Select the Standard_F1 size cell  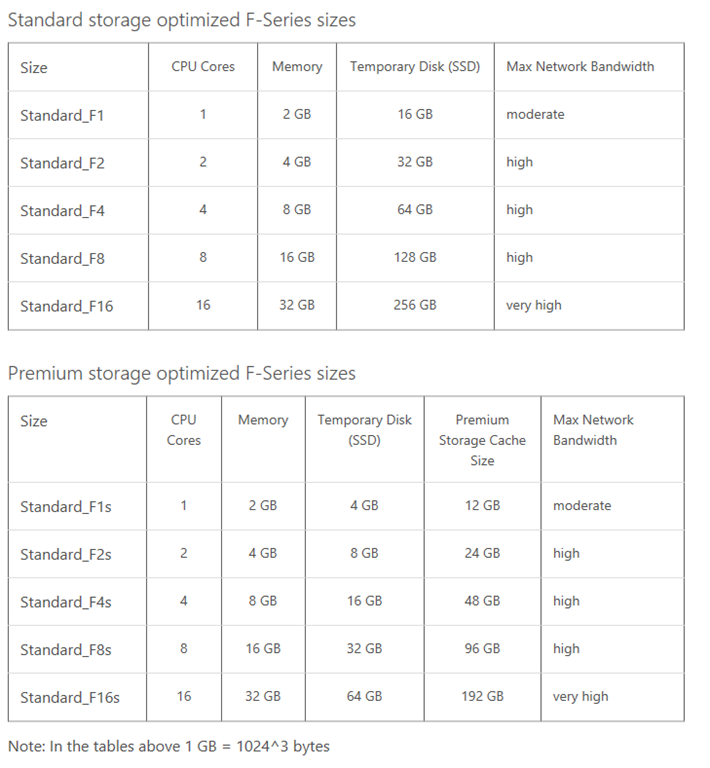pos(62,115)
